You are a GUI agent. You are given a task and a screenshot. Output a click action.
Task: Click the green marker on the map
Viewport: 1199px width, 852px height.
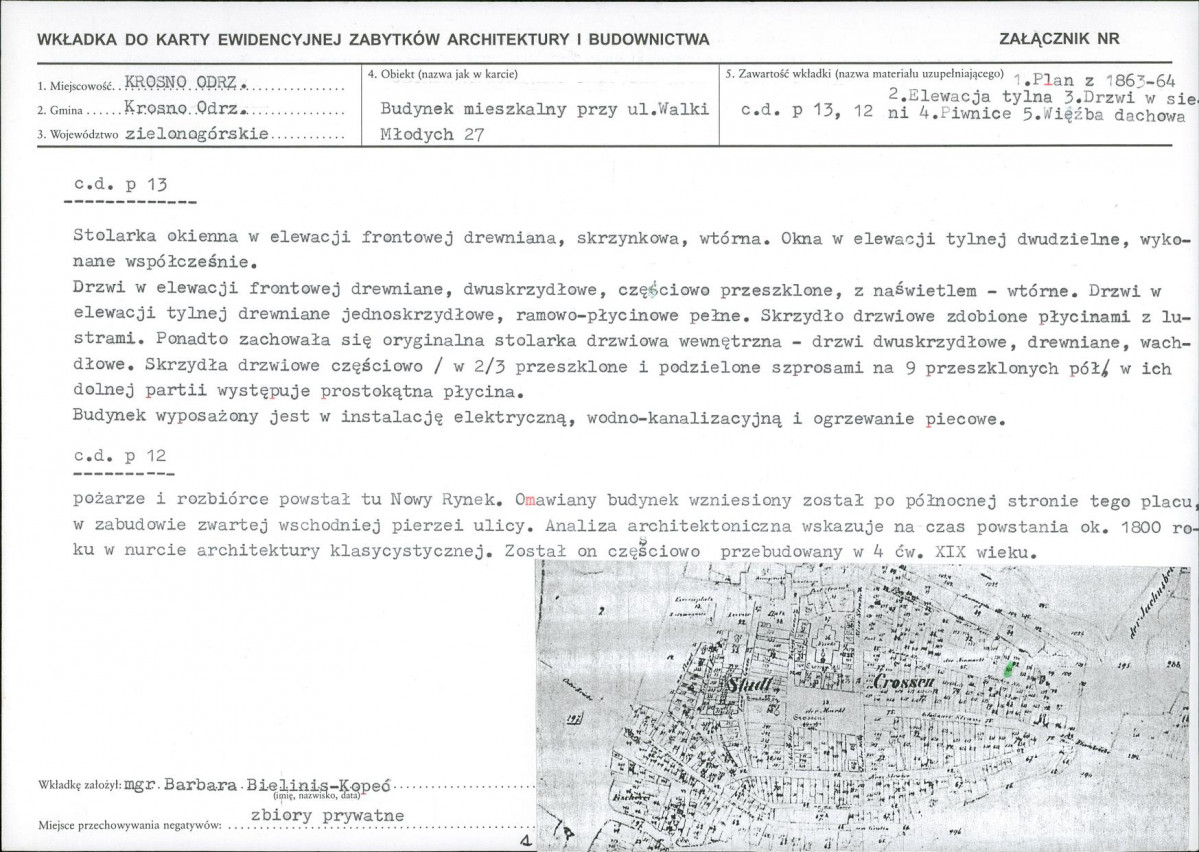click(x=1009, y=669)
